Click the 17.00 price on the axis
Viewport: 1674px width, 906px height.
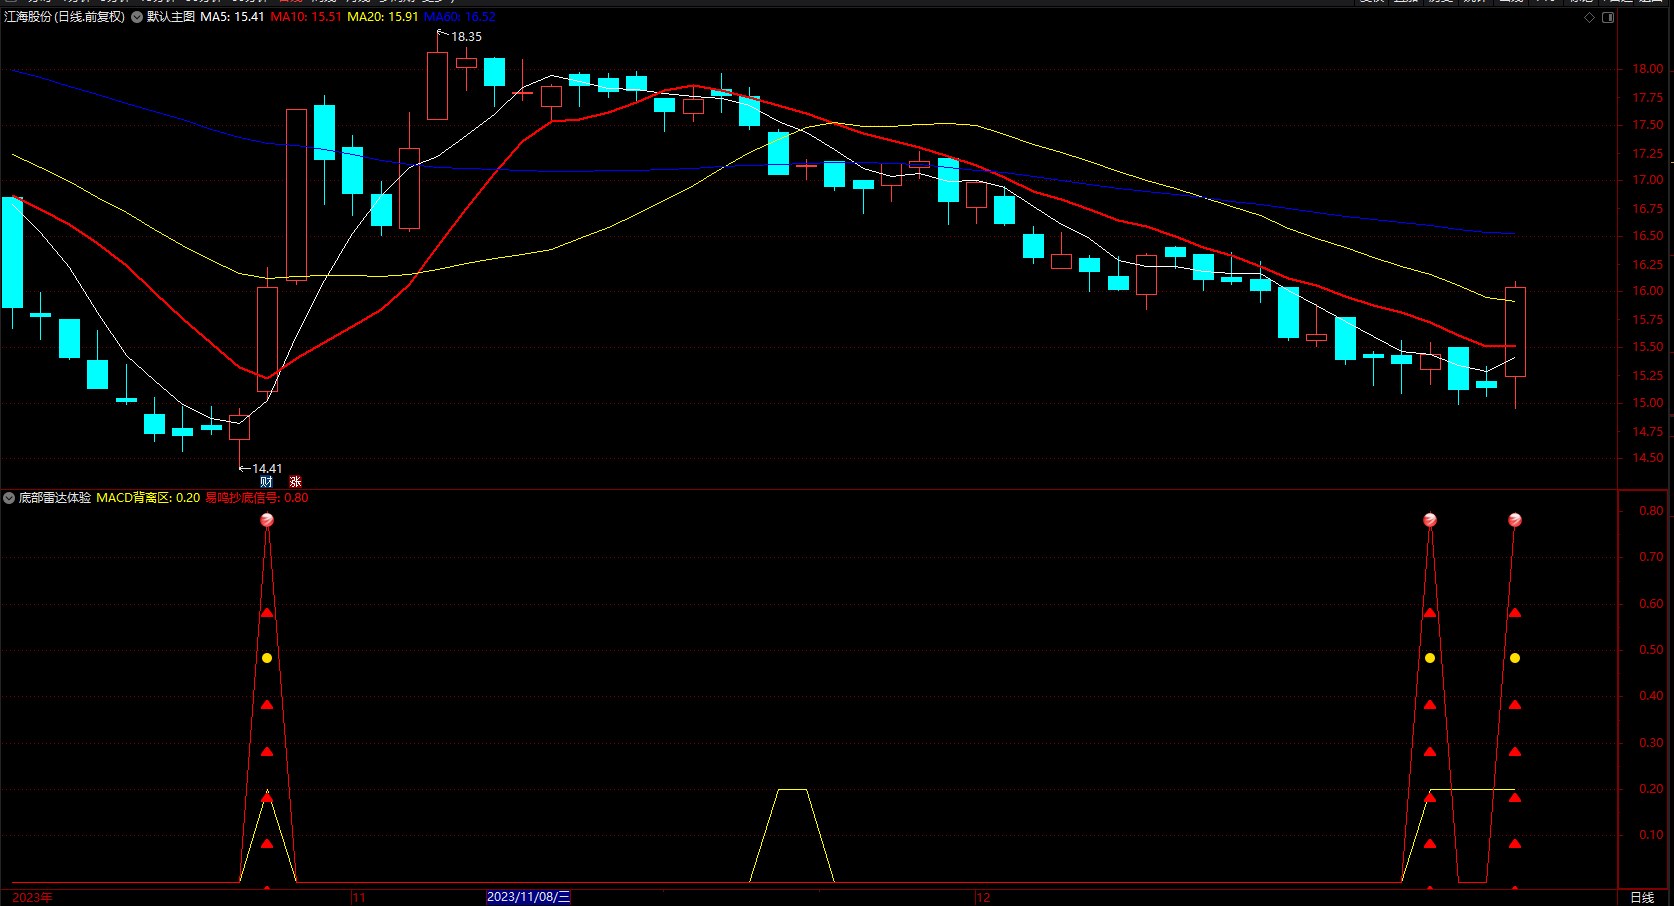coord(1648,180)
